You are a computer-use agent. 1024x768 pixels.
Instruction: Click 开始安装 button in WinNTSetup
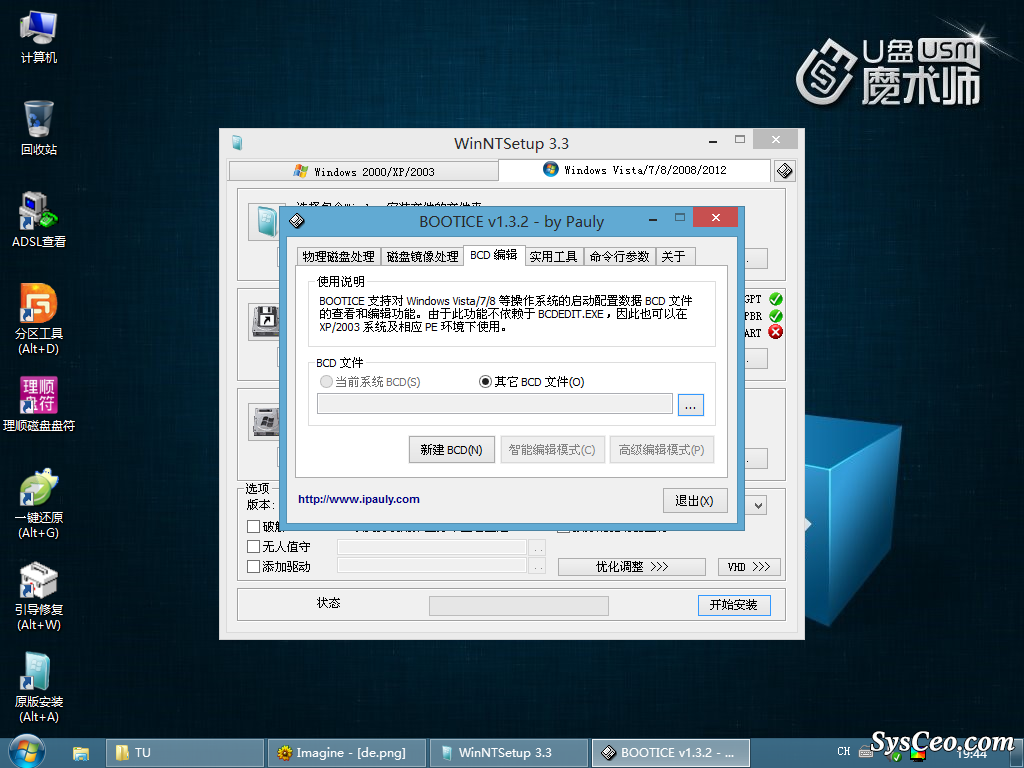(x=734, y=605)
